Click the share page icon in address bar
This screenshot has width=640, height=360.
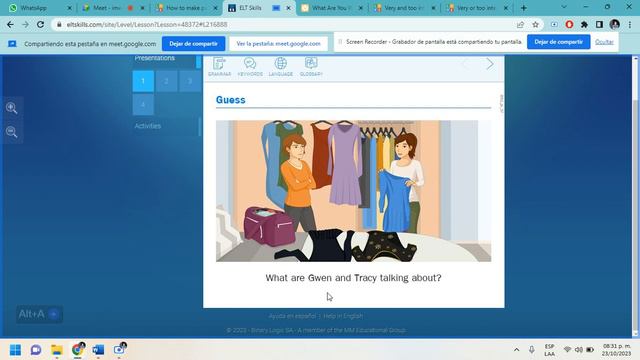[520, 24]
